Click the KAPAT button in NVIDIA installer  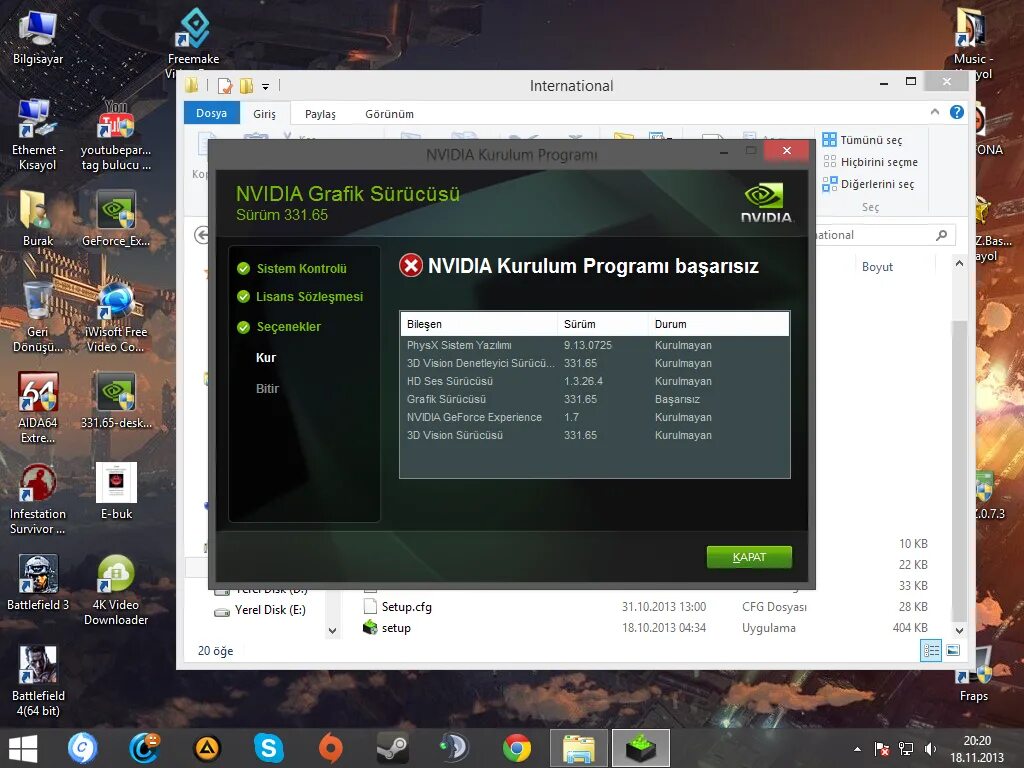(x=749, y=557)
